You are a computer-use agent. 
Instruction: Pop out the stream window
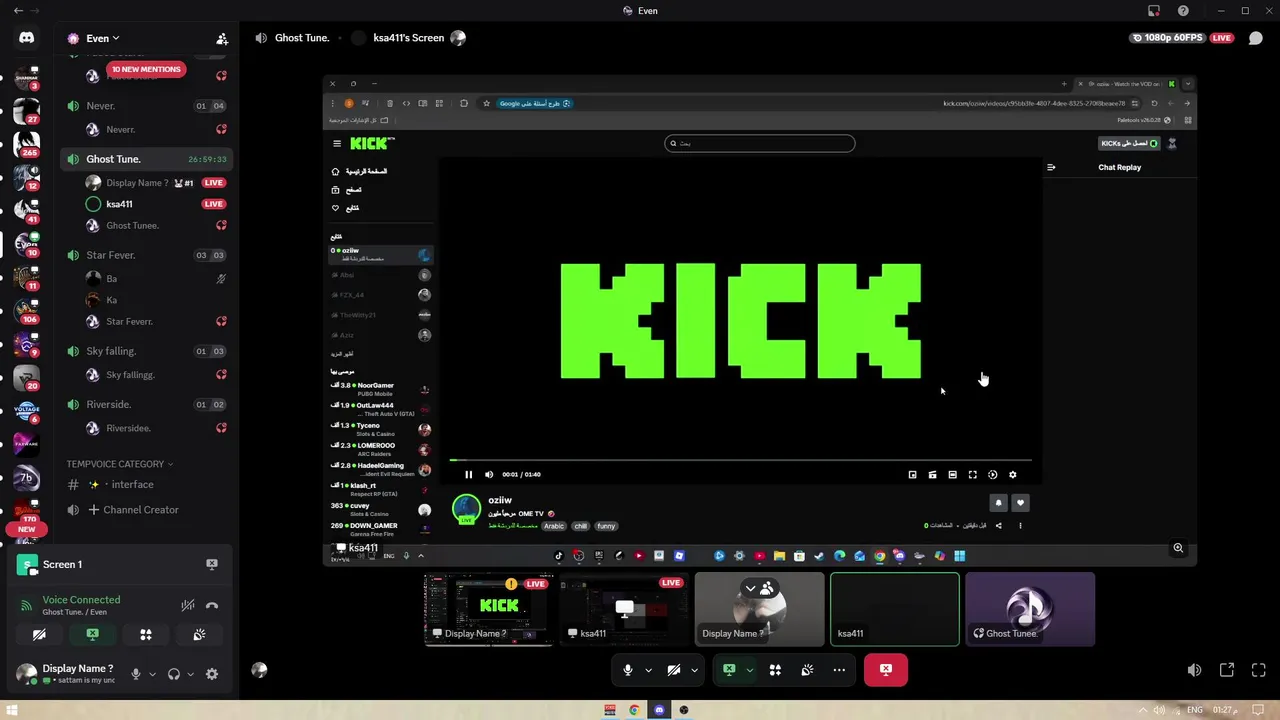pyautogui.click(x=1227, y=670)
